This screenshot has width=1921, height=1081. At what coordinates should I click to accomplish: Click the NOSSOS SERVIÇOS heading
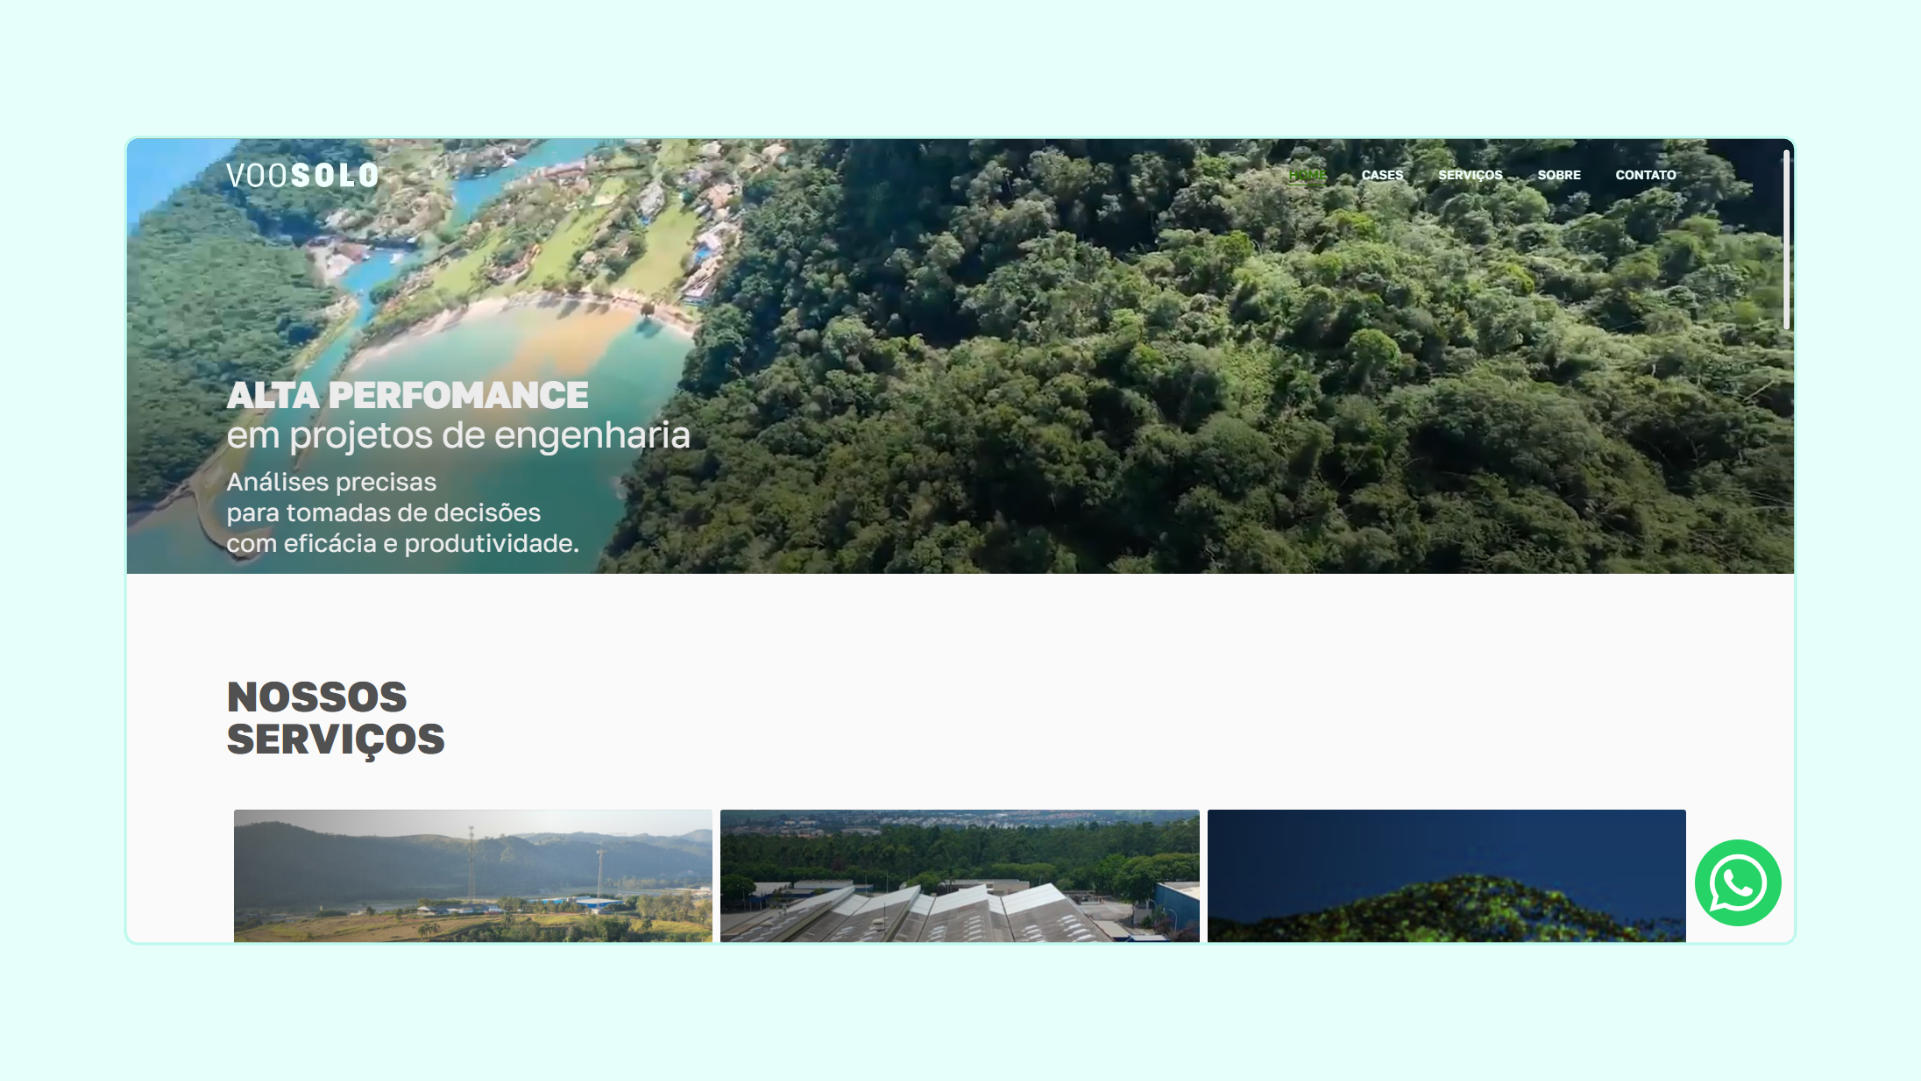[336, 719]
